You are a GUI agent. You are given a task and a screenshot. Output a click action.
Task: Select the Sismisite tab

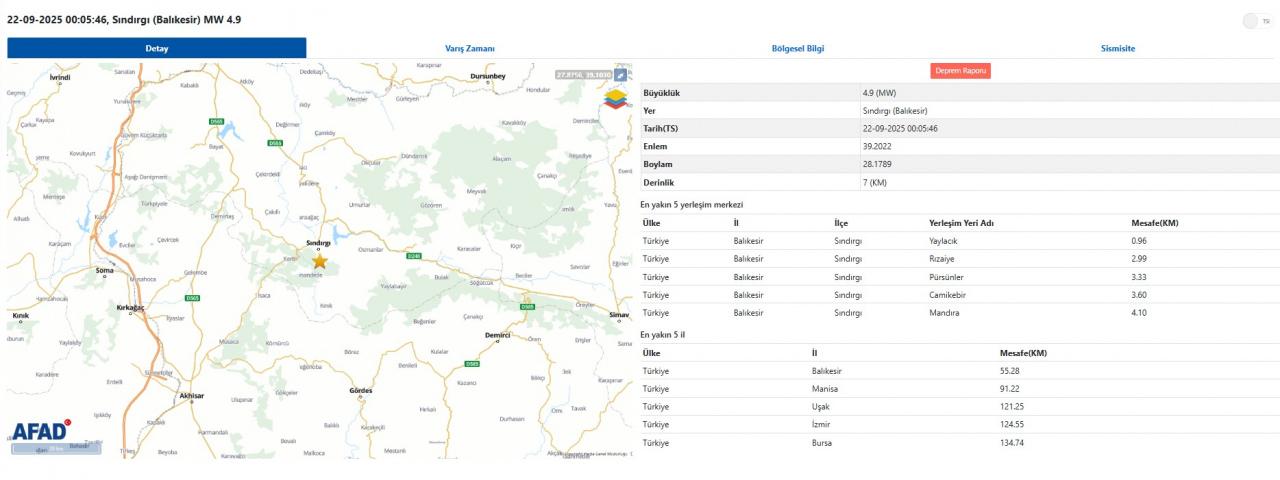pos(1117,48)
